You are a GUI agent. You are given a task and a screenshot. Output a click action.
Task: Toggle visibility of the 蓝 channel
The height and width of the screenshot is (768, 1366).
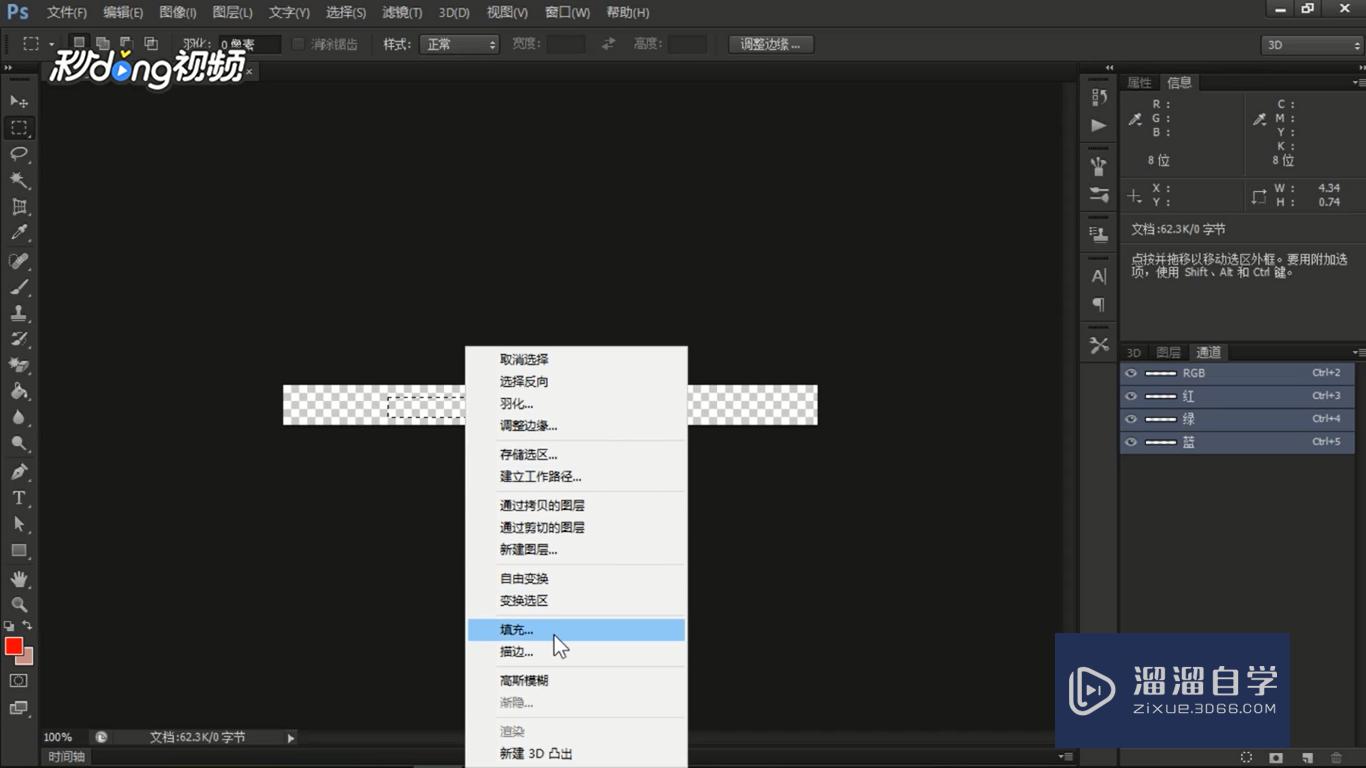(1131, 442)
